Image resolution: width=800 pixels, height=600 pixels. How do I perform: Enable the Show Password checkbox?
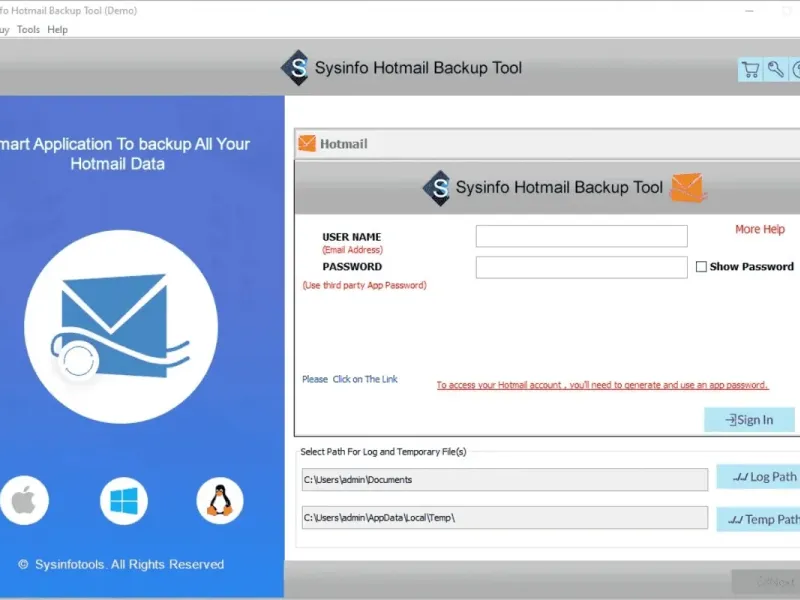pyautogui.click(x=702, y=266)
